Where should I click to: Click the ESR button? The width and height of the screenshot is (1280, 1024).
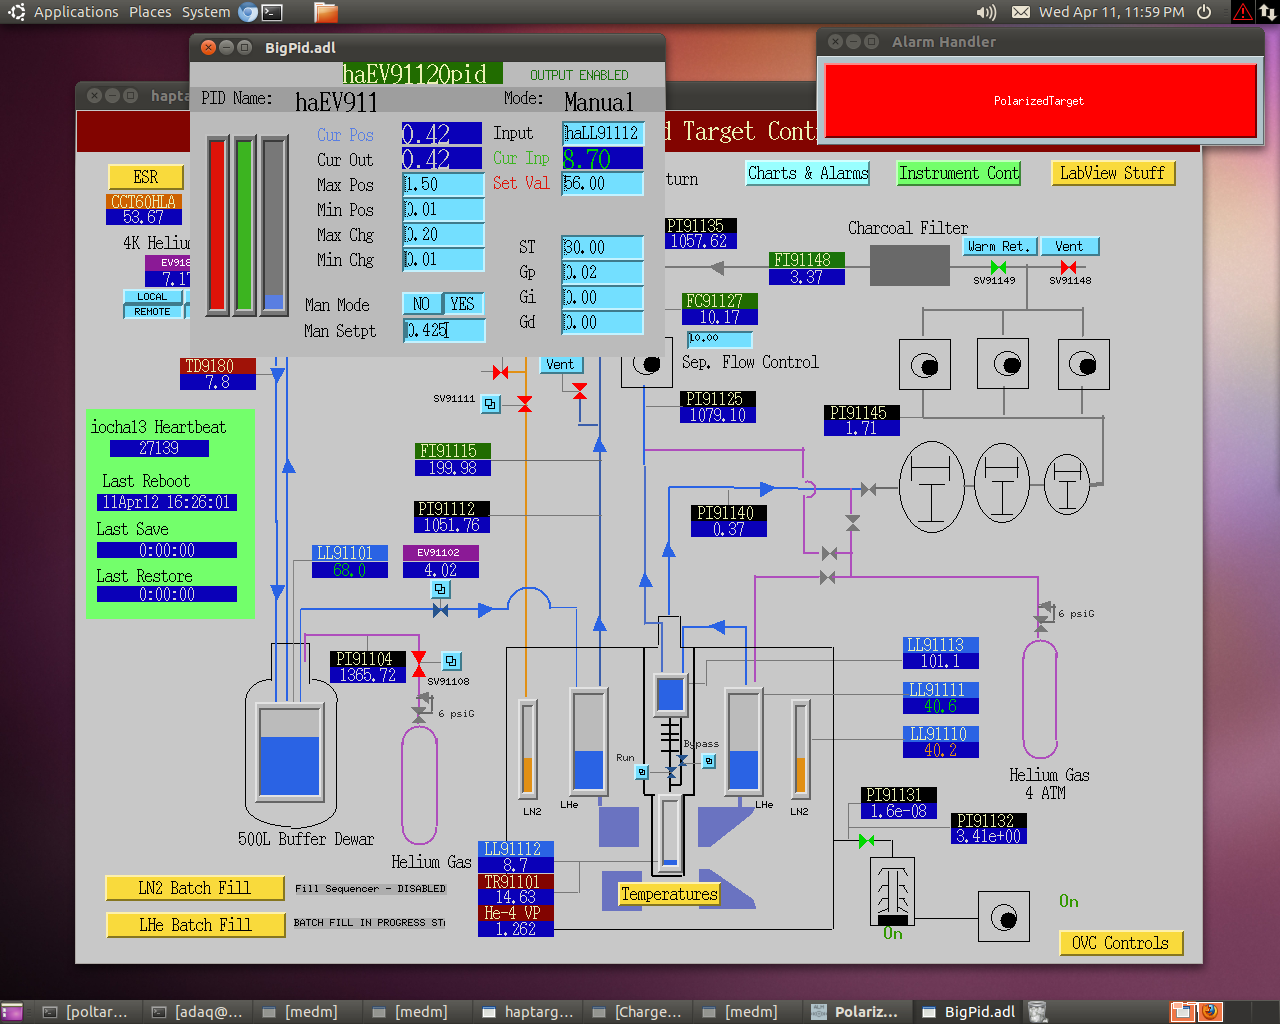146,177
